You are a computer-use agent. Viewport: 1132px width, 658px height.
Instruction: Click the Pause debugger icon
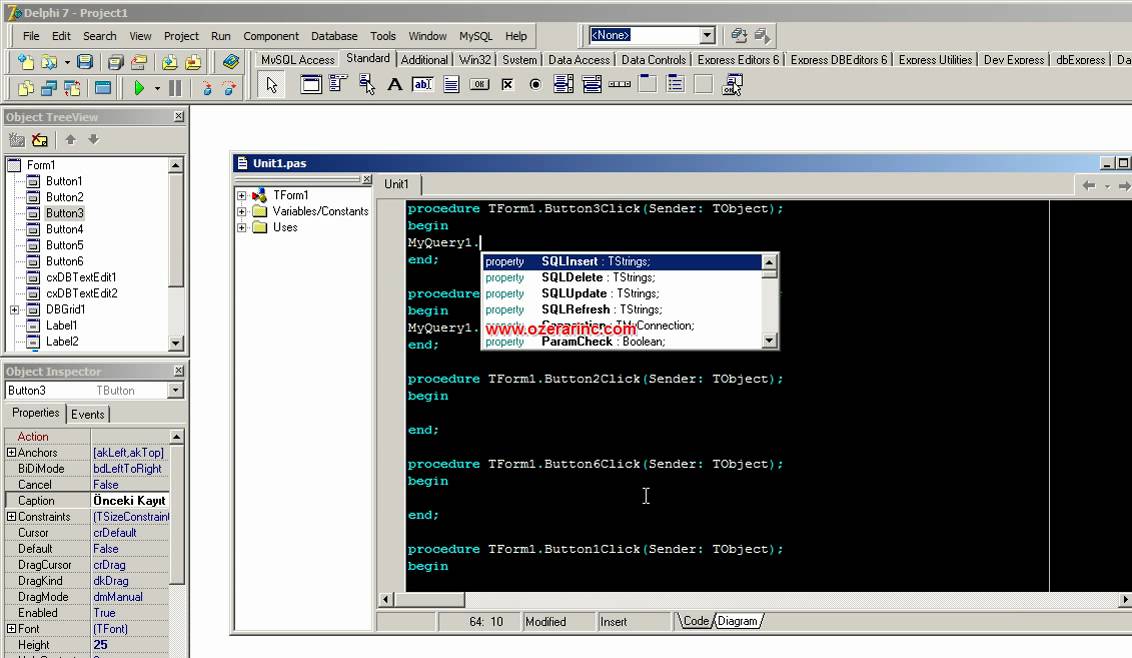175,88
